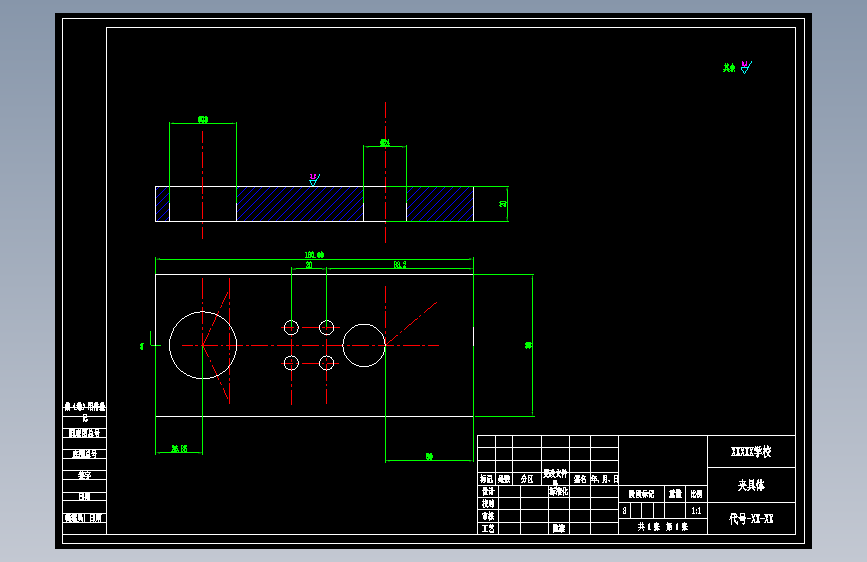Screen dimensions: 867x562
Task: Click the '阶段标记' stage mark header cell
Action: (x=641, y=494)
